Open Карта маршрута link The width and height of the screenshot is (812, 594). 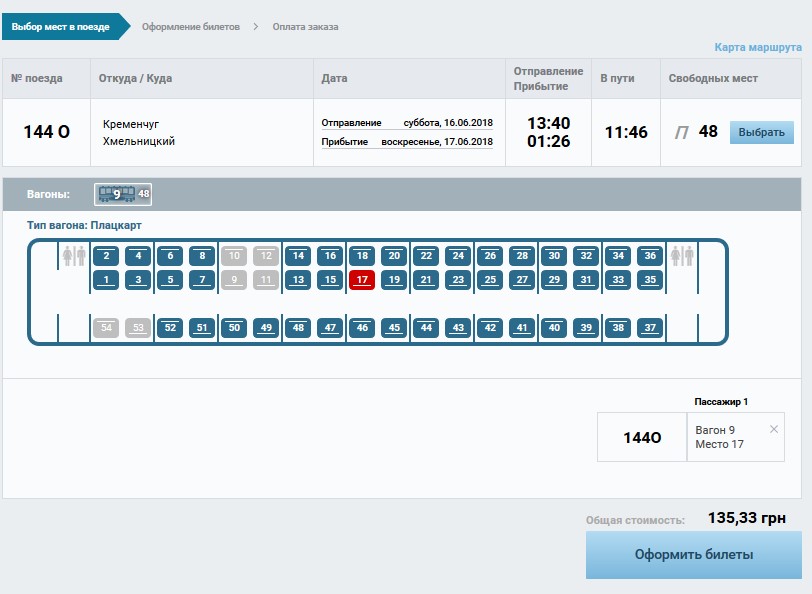[757, 47]
